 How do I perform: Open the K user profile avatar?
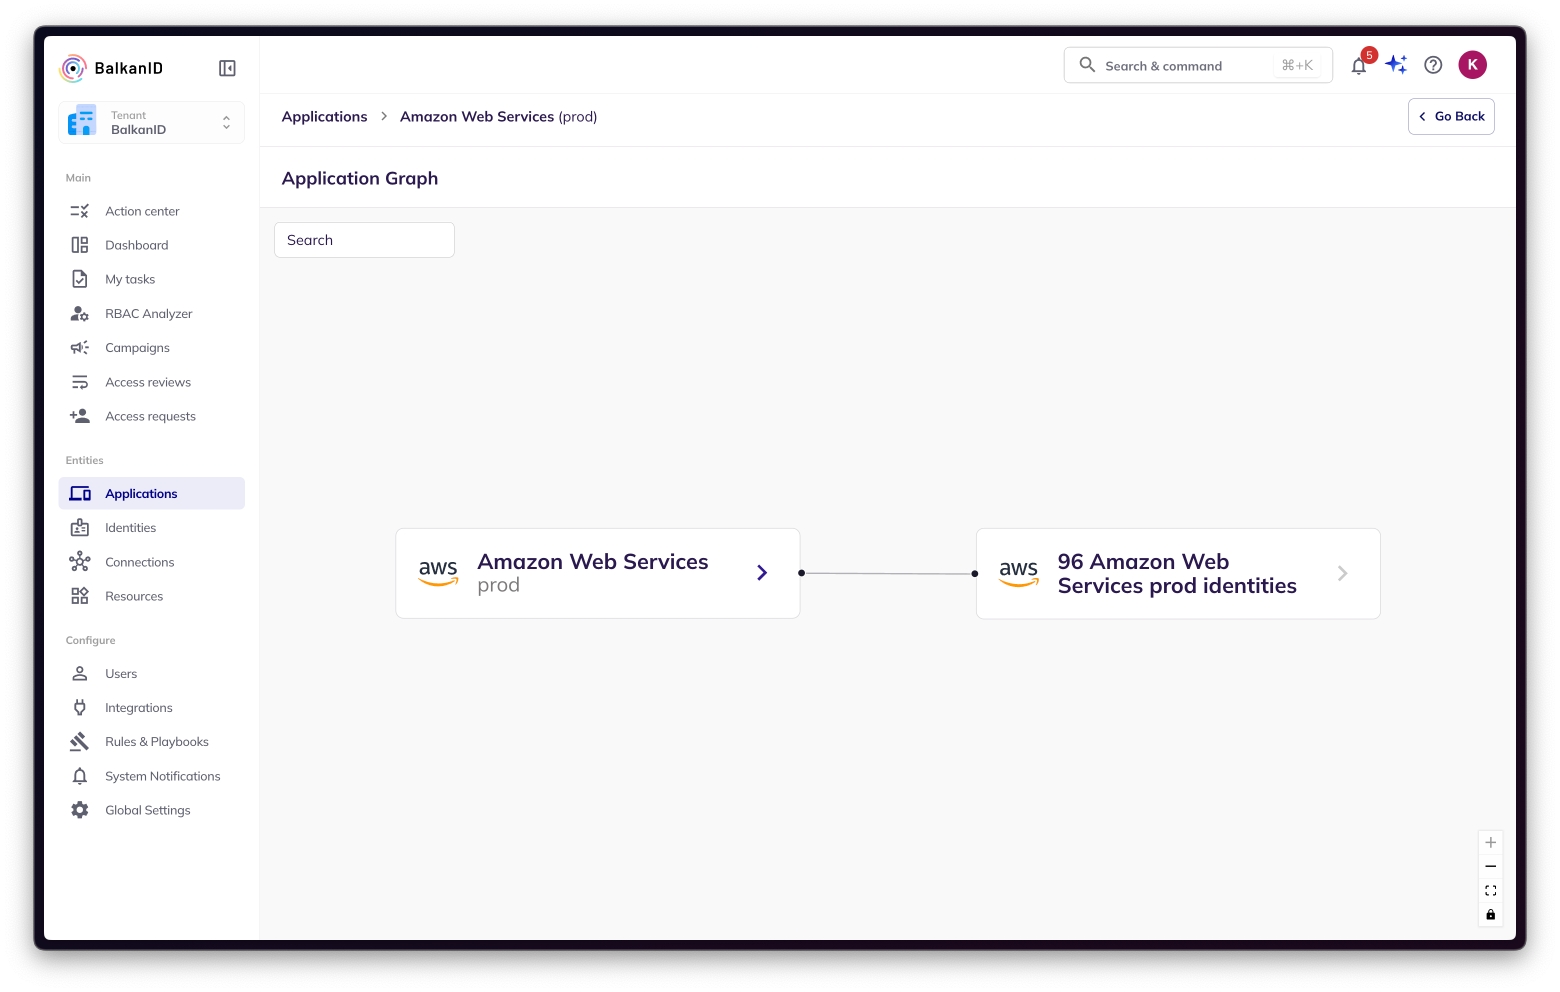click(x=1472, y=65)
